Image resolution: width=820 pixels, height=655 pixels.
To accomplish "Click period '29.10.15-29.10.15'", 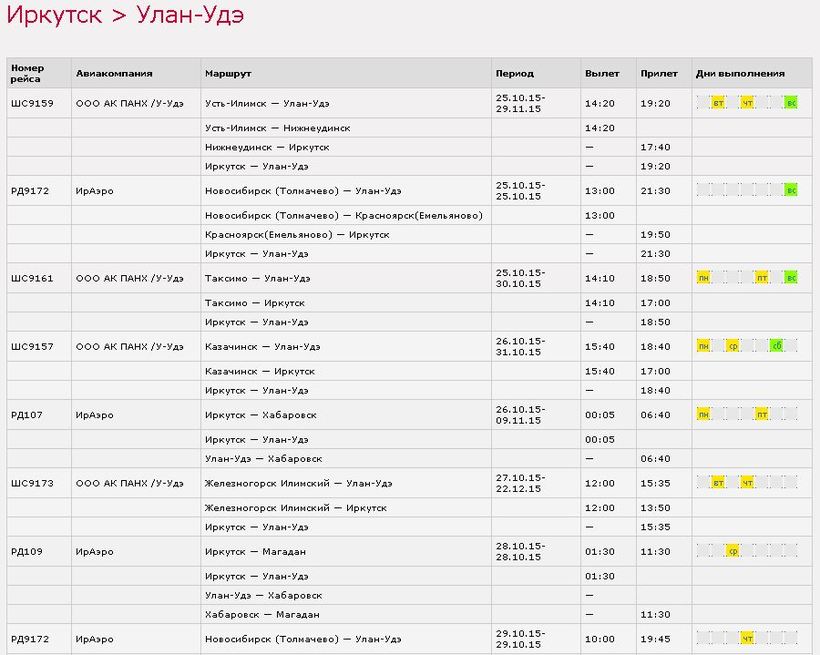I will (520, 639).
